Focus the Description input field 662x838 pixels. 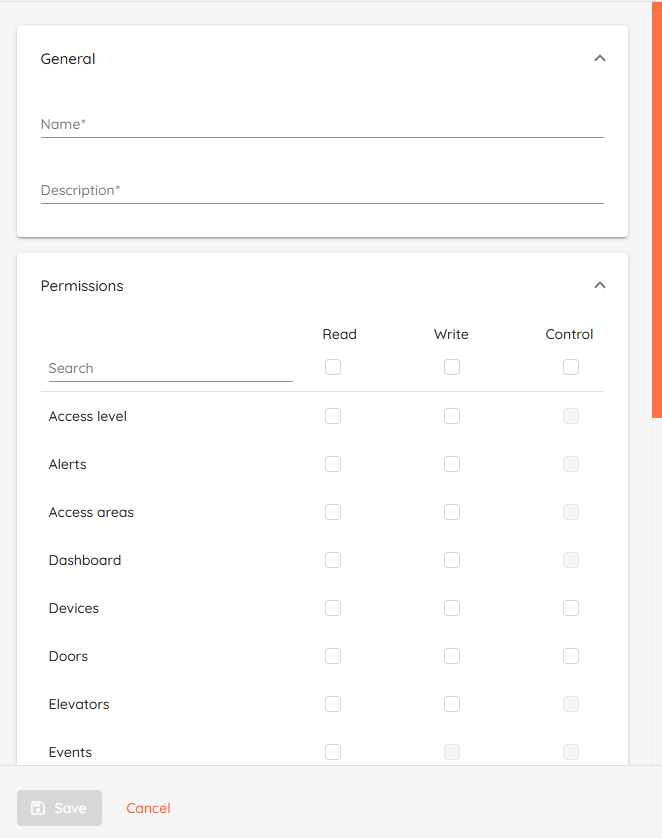point(322,190)
